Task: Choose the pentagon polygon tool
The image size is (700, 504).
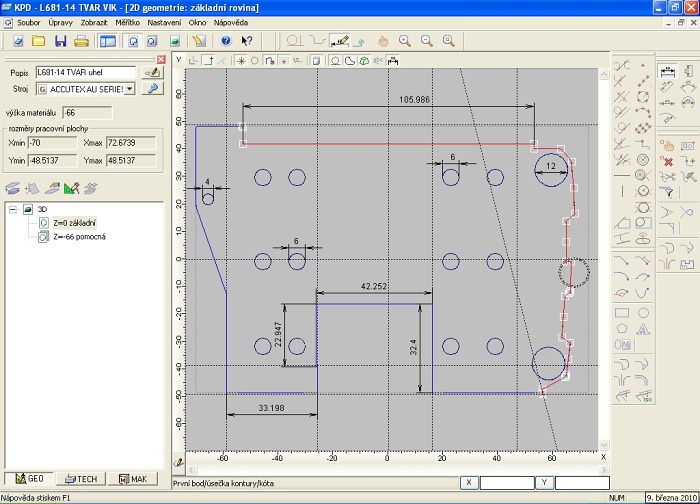Action: 622,329
